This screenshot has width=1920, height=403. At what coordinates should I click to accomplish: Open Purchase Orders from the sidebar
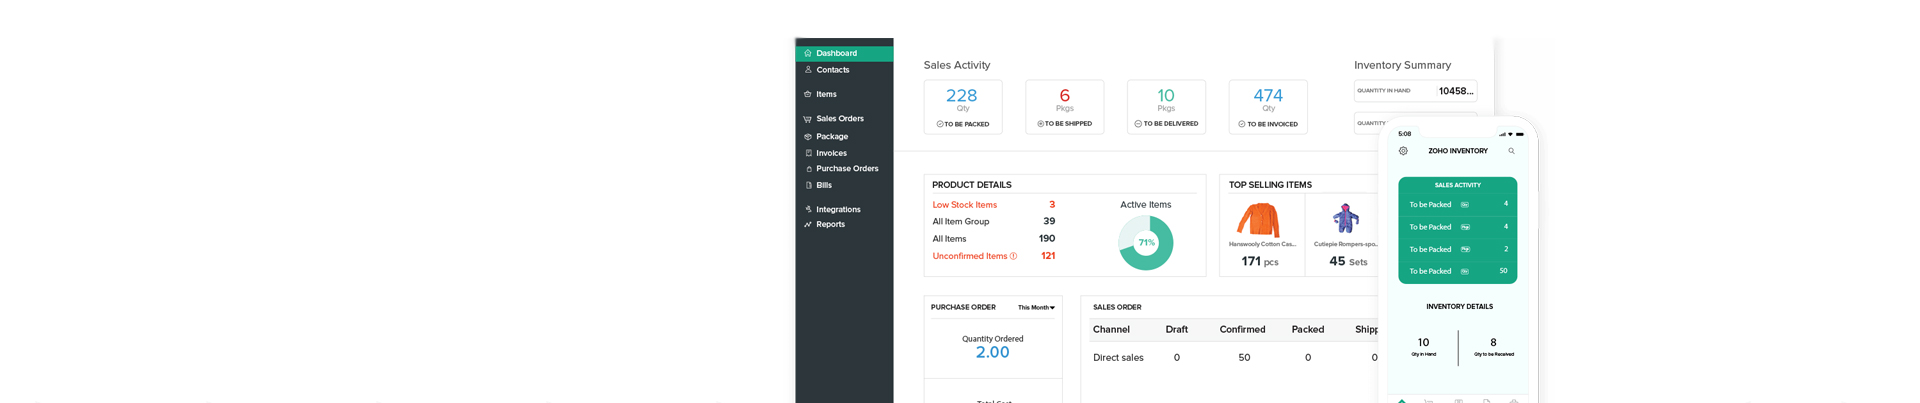pyautogui.click(x=846, y=169)
